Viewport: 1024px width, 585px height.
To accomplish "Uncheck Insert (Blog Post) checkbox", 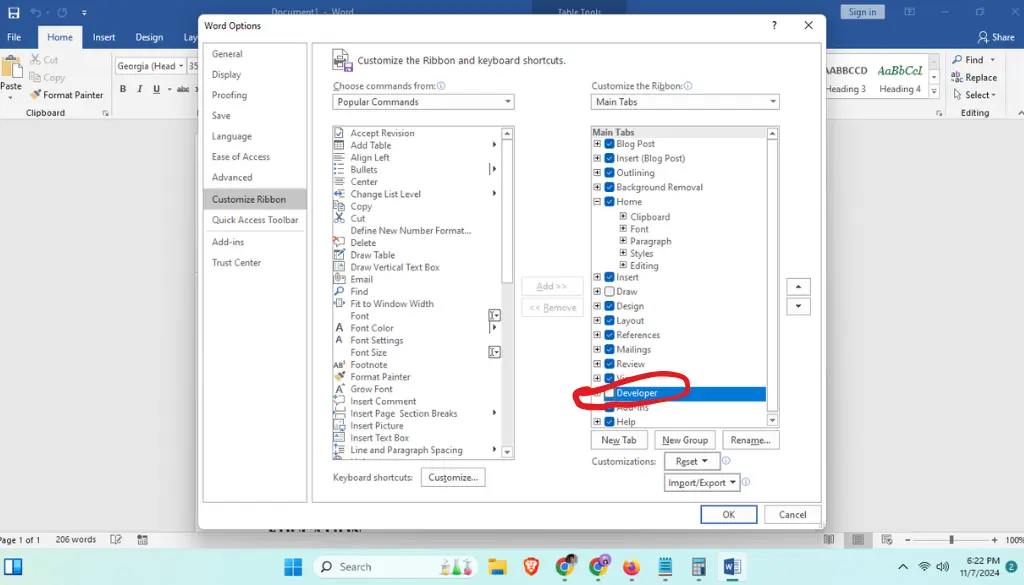I will [609, 158].
